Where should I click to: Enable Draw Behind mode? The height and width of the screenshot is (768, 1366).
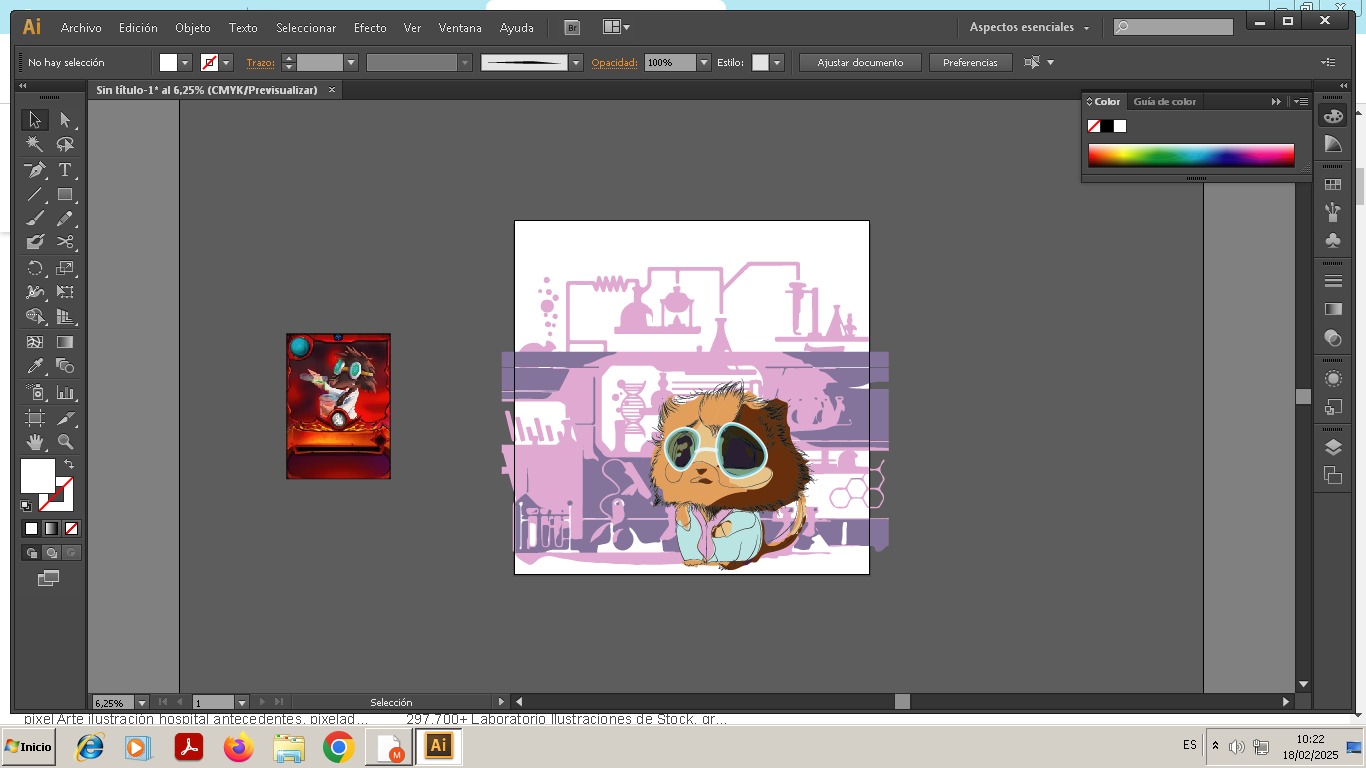tap(51, 553)
